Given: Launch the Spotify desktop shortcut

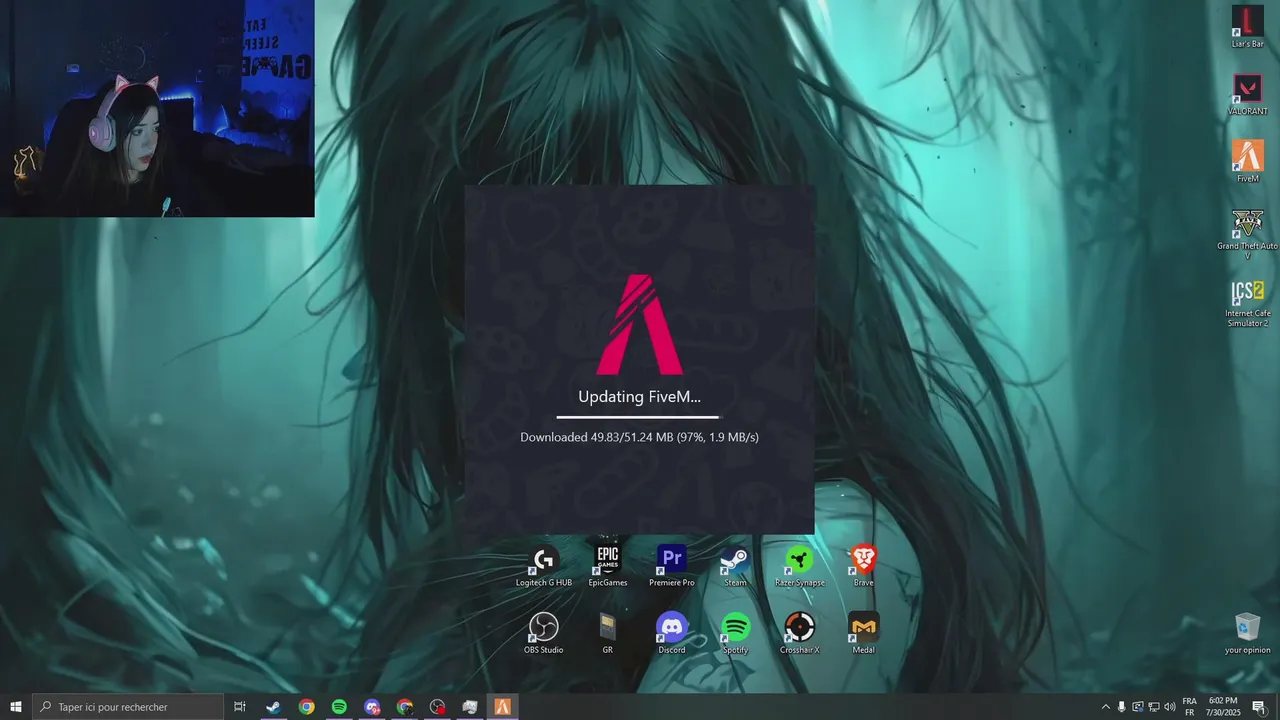Looking at the screenshot, I should tap(735, 633).
